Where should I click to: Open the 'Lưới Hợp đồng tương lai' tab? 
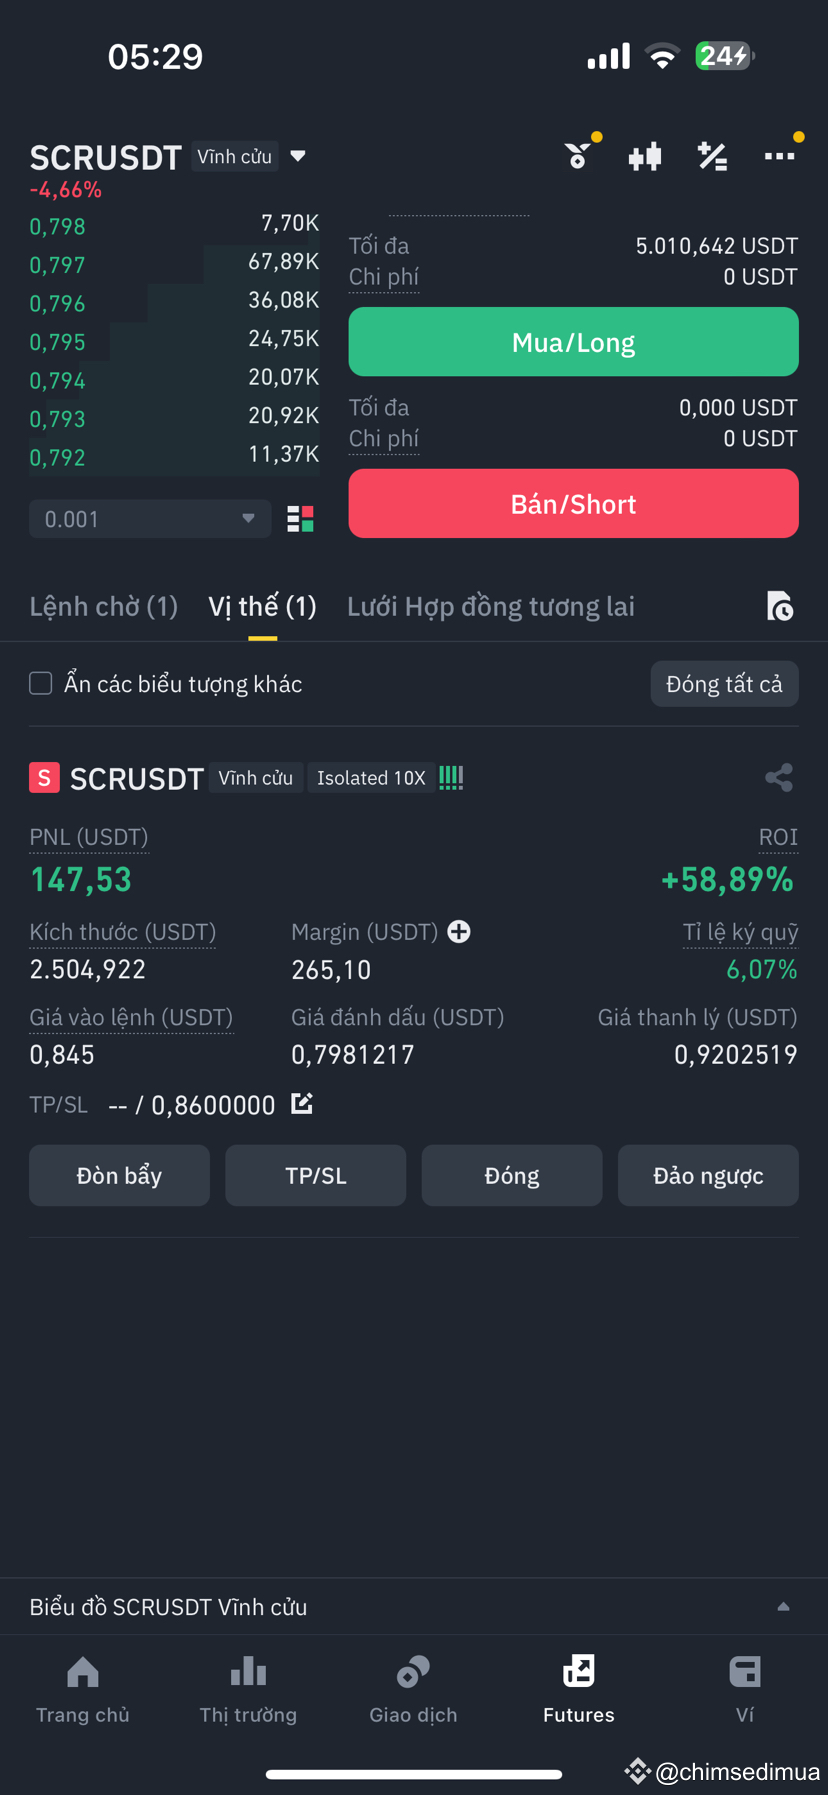490,606
